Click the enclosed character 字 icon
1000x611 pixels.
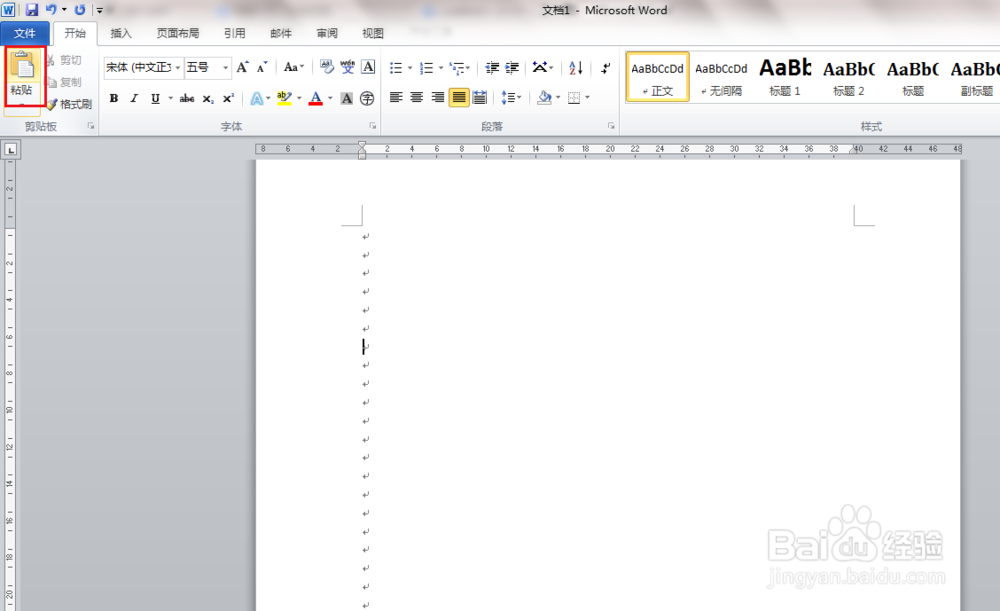pyautogui.click(x=367, y=98)
